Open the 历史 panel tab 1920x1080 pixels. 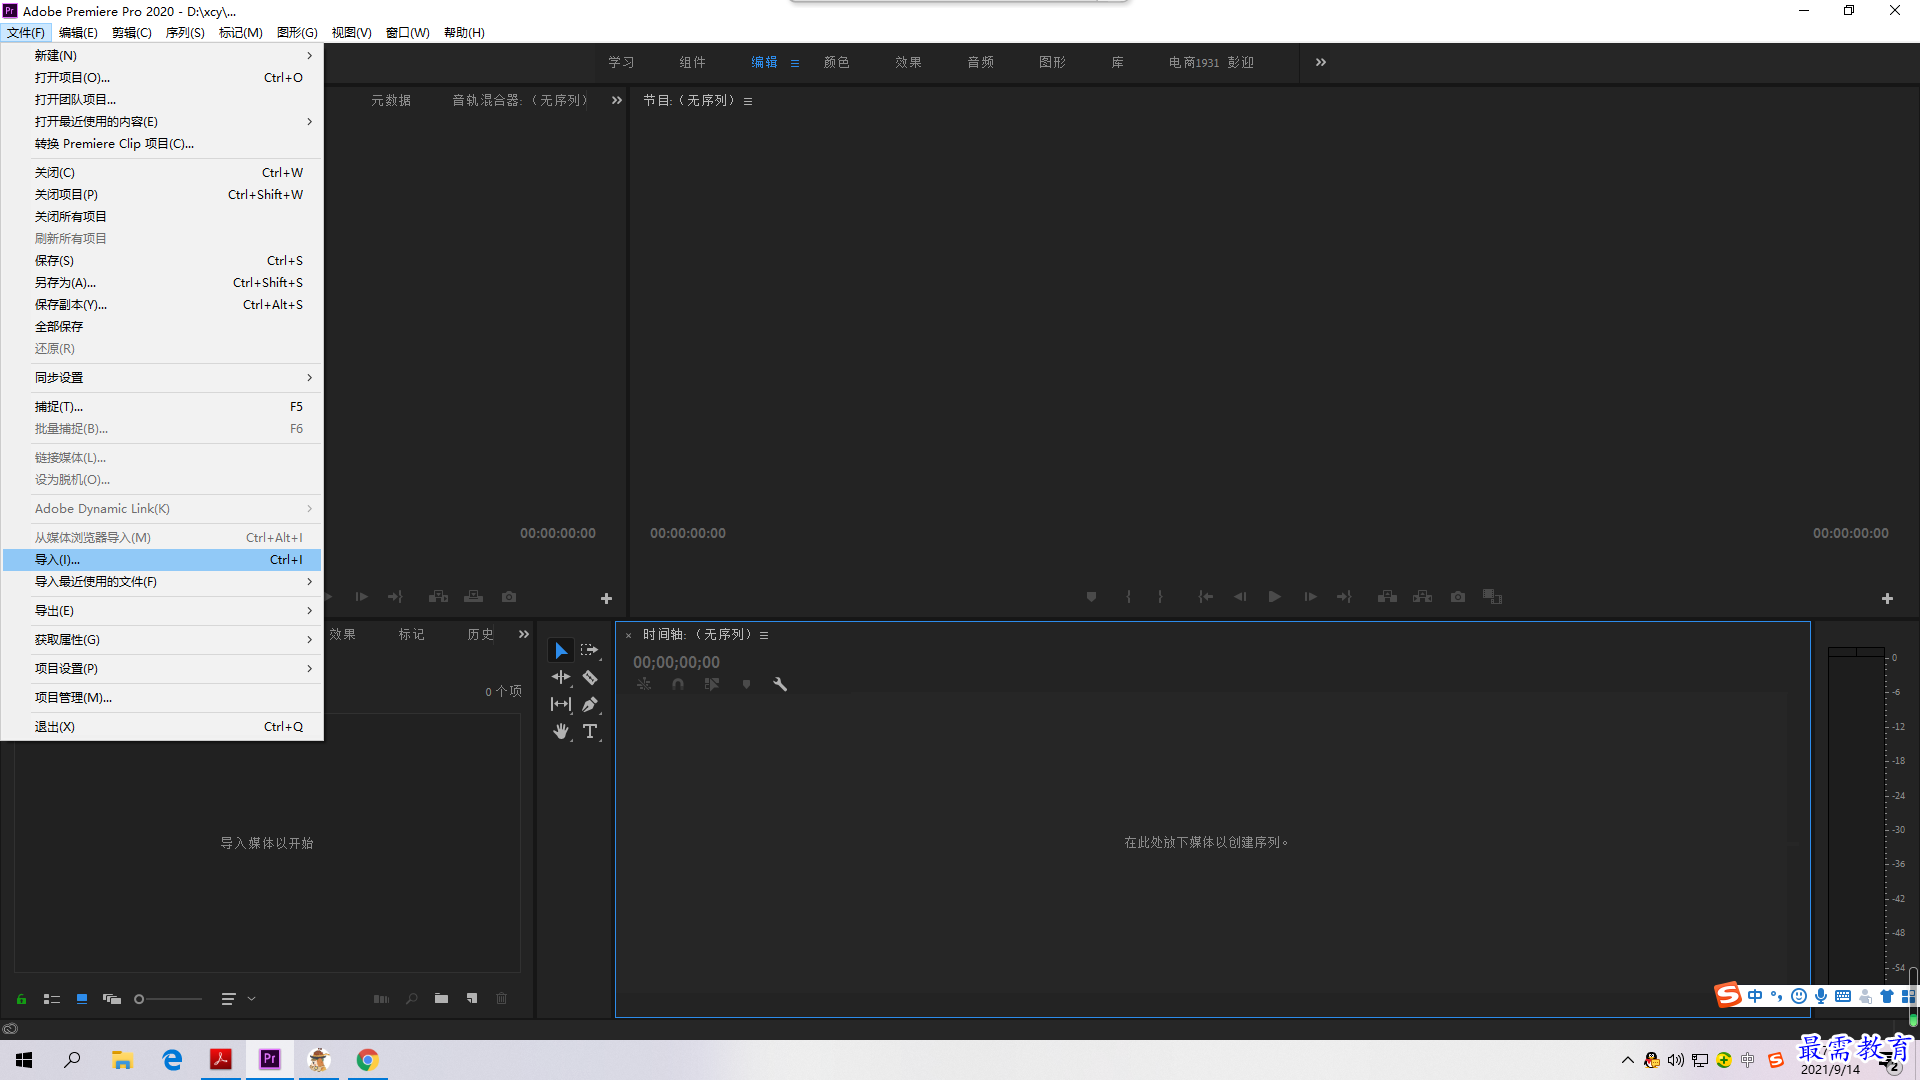click(480, 634)
